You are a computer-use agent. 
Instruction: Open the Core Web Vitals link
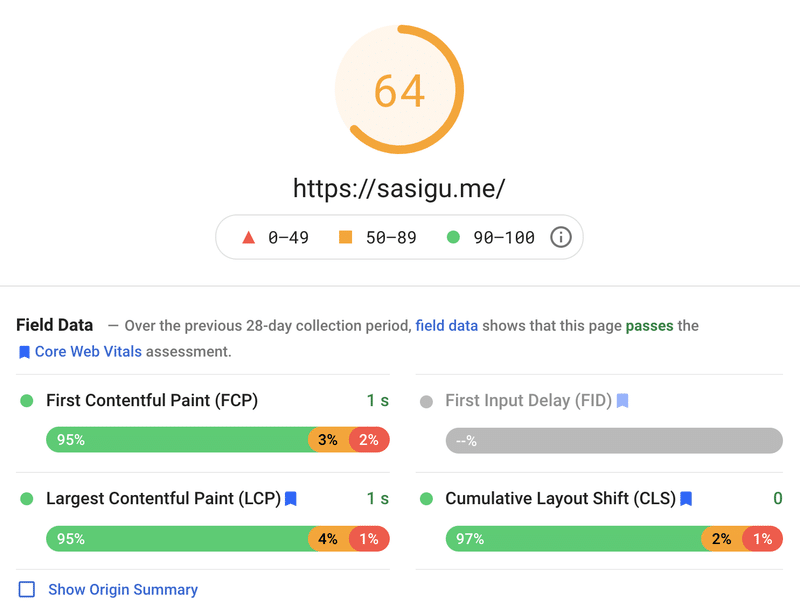(x=88, y=352)
